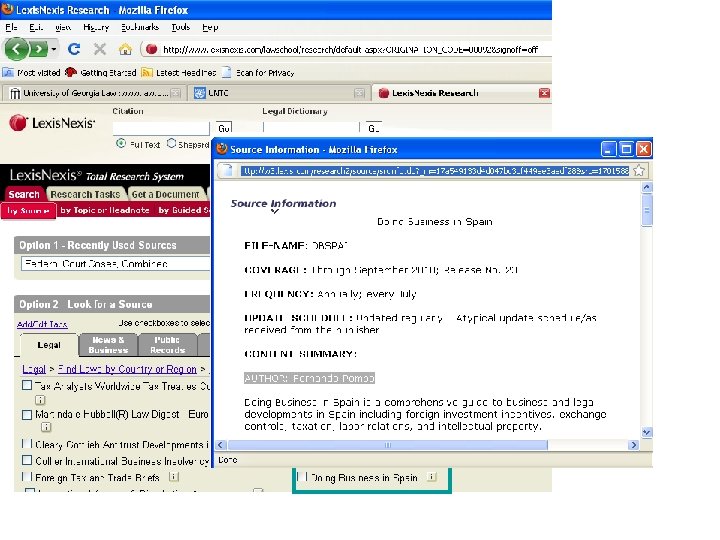
Task: Click the Firefox forward arrow button
Action: 39,49
